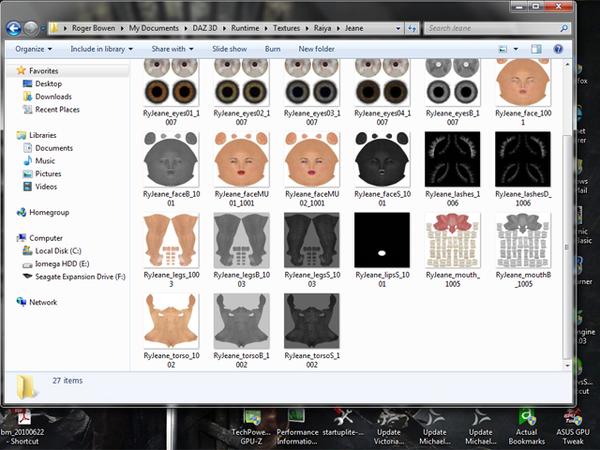Screen dimensions: 600x450
Task: Select the RyJeane_eyes01_1007 thumbnail
Action: (x=171, y=82)
